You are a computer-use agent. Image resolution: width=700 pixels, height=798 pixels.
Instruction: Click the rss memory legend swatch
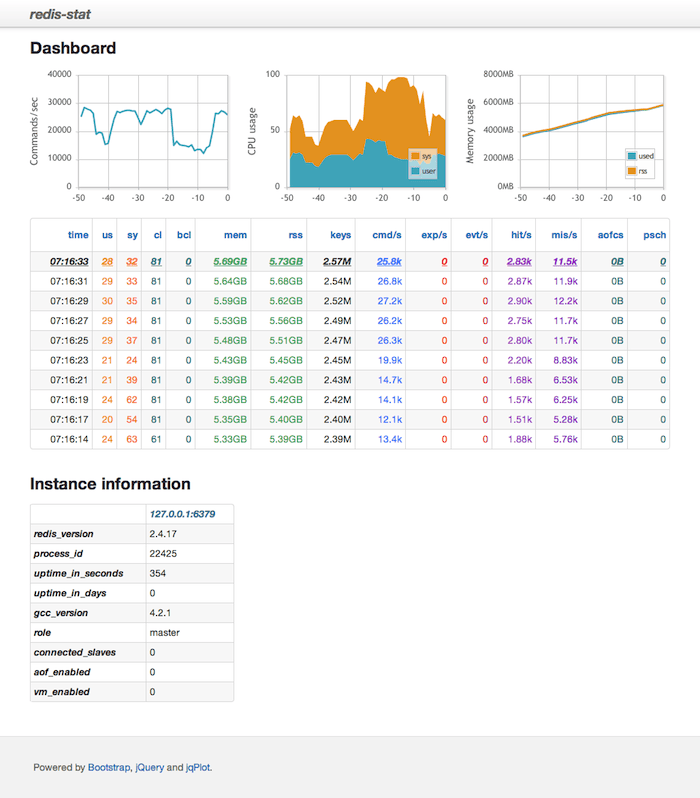[x=631, y=172]
